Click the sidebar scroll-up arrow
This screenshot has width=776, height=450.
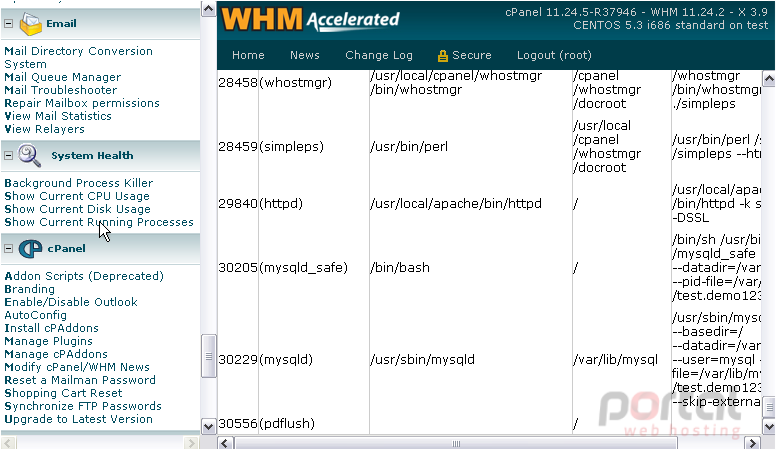tap(208, 9)
